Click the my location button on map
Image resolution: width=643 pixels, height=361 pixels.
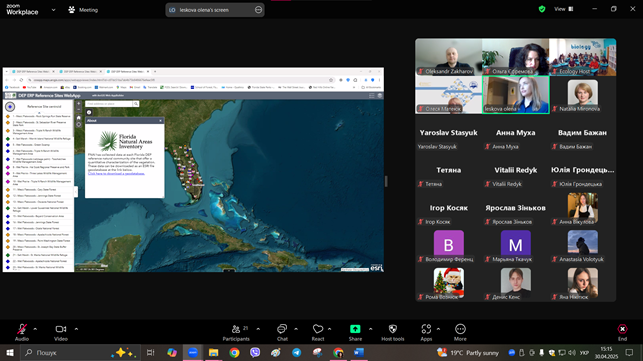(x=79, y=125)
